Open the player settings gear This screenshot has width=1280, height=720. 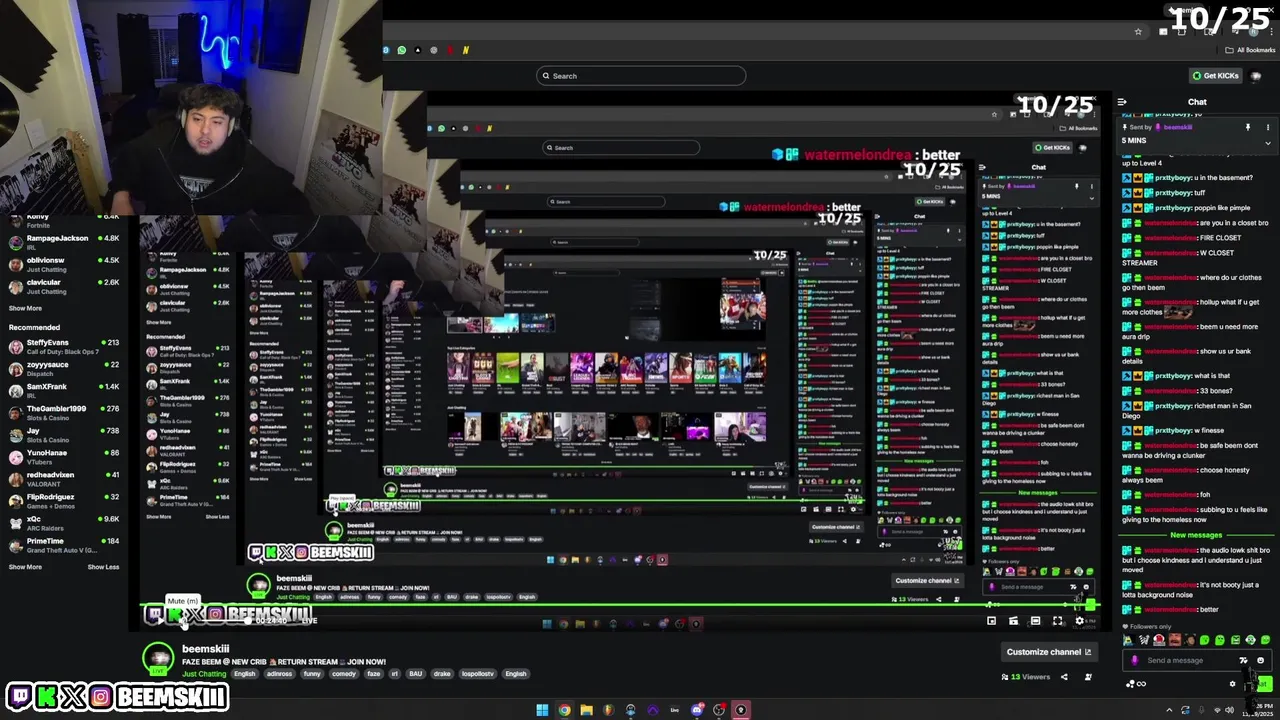click(x=1079, y=621)
